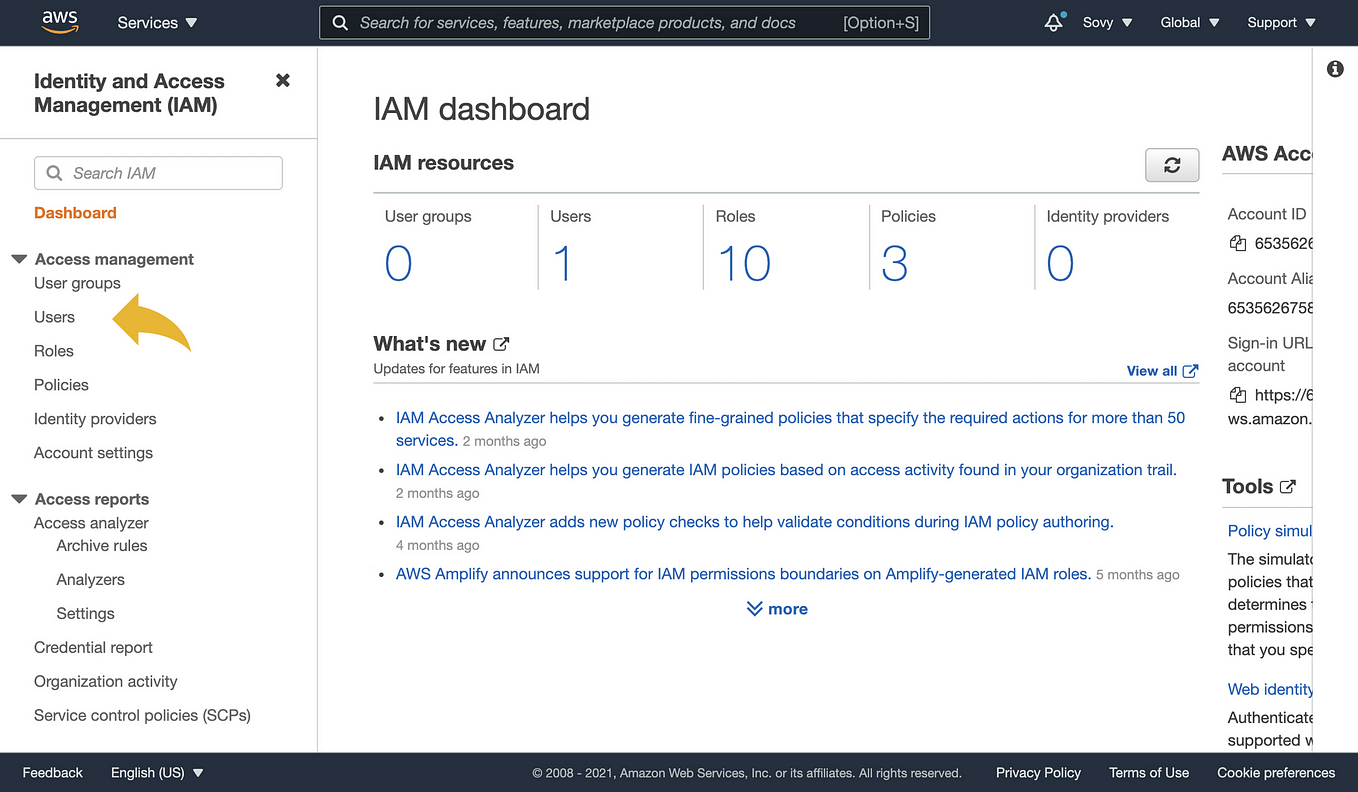Click the View all link

pyautogui.click(x=1162, y=371)
